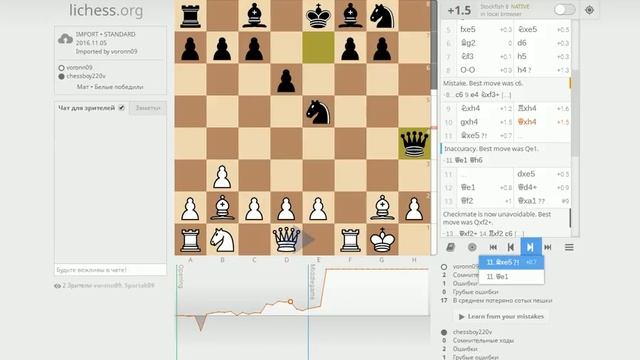The image size is (640, 360).
Task: Click the c6 e4 Nxf3+ variation line
Action: point(478,95)
